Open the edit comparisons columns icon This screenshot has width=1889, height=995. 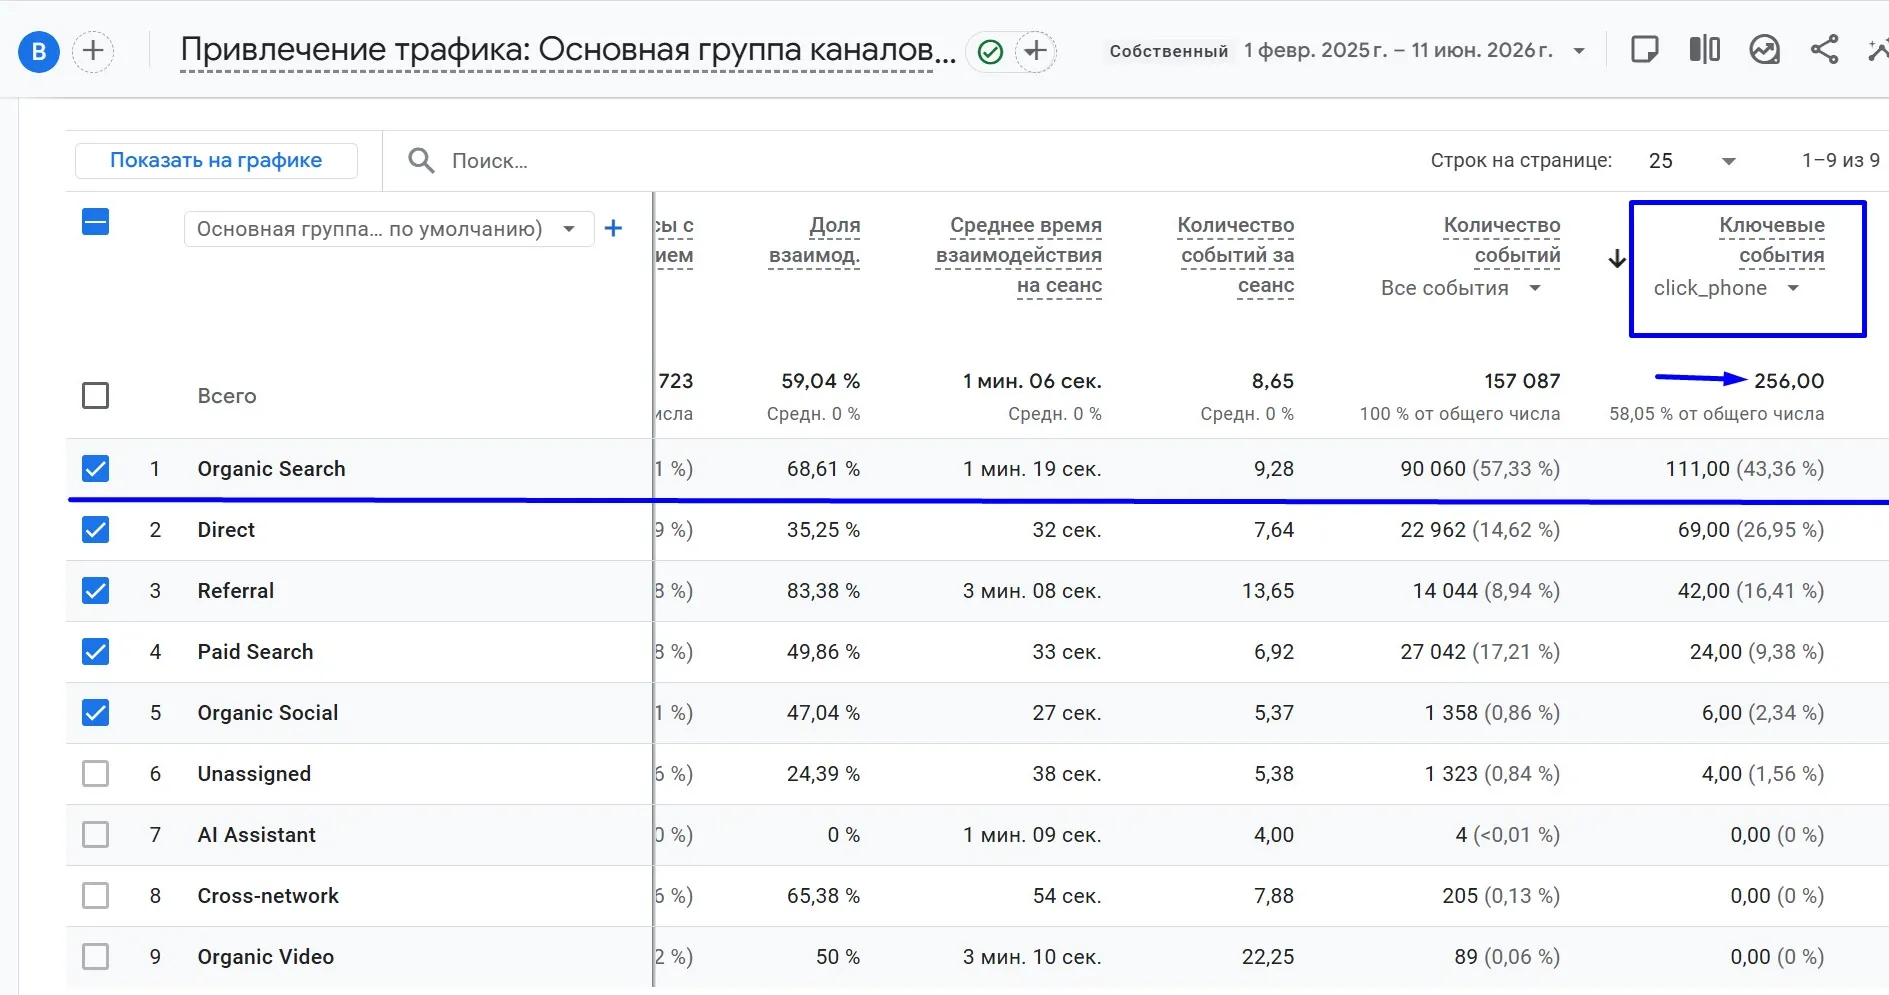1705,50
